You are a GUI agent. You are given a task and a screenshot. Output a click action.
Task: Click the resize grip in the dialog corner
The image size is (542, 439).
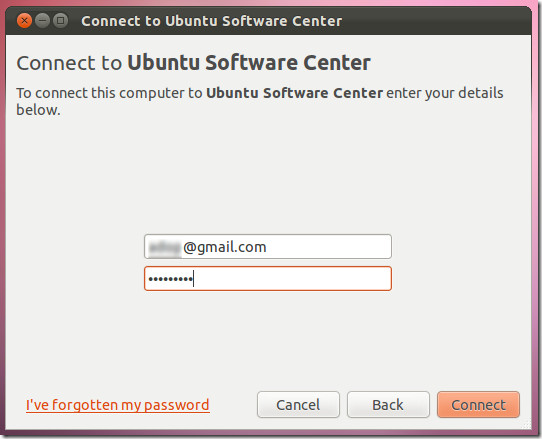[526, 424]
